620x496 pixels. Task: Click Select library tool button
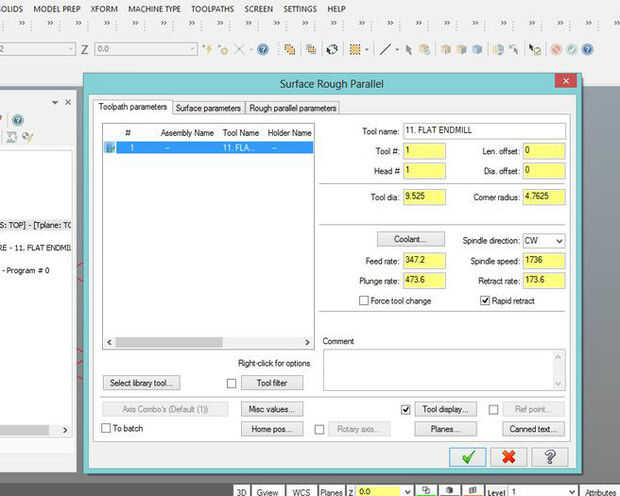coord(141,383)
